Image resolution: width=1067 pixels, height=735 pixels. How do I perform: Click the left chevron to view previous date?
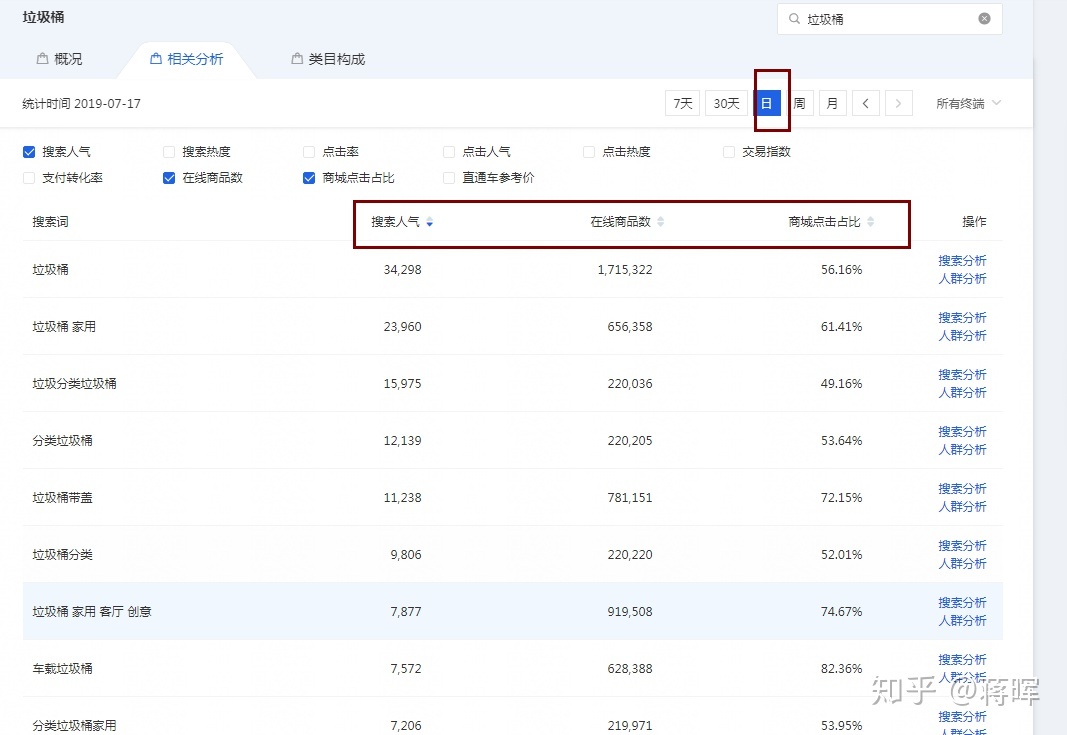click(x=866, y=102)
